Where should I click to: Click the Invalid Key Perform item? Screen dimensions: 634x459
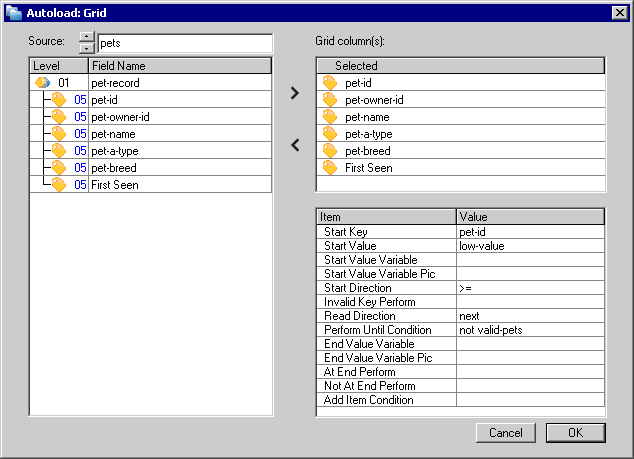coord(387,302)
